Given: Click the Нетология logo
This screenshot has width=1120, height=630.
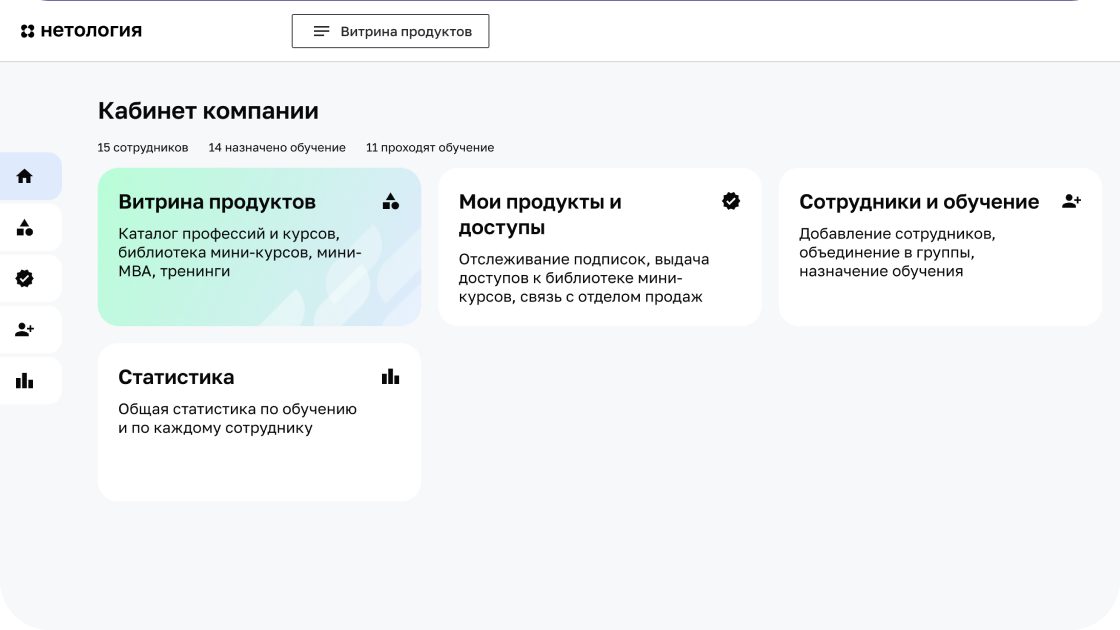Looking at the screenshot, I should [x=82, y=31].
